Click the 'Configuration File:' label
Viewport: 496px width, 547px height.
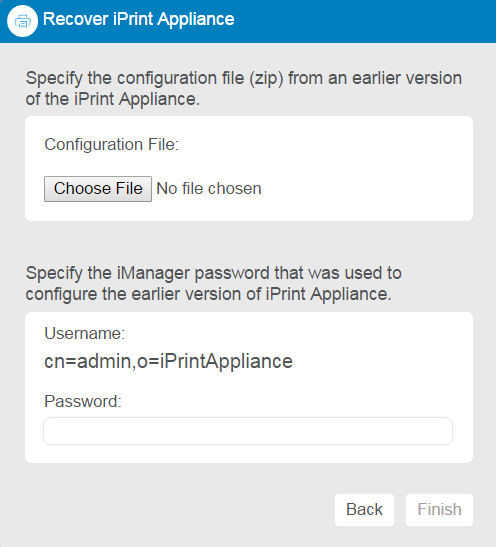click(111, 144)
